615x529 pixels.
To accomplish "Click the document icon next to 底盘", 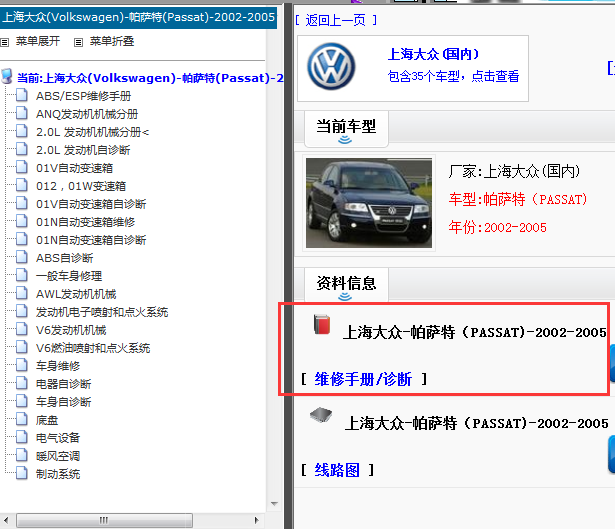I will (x=22, y=420).
